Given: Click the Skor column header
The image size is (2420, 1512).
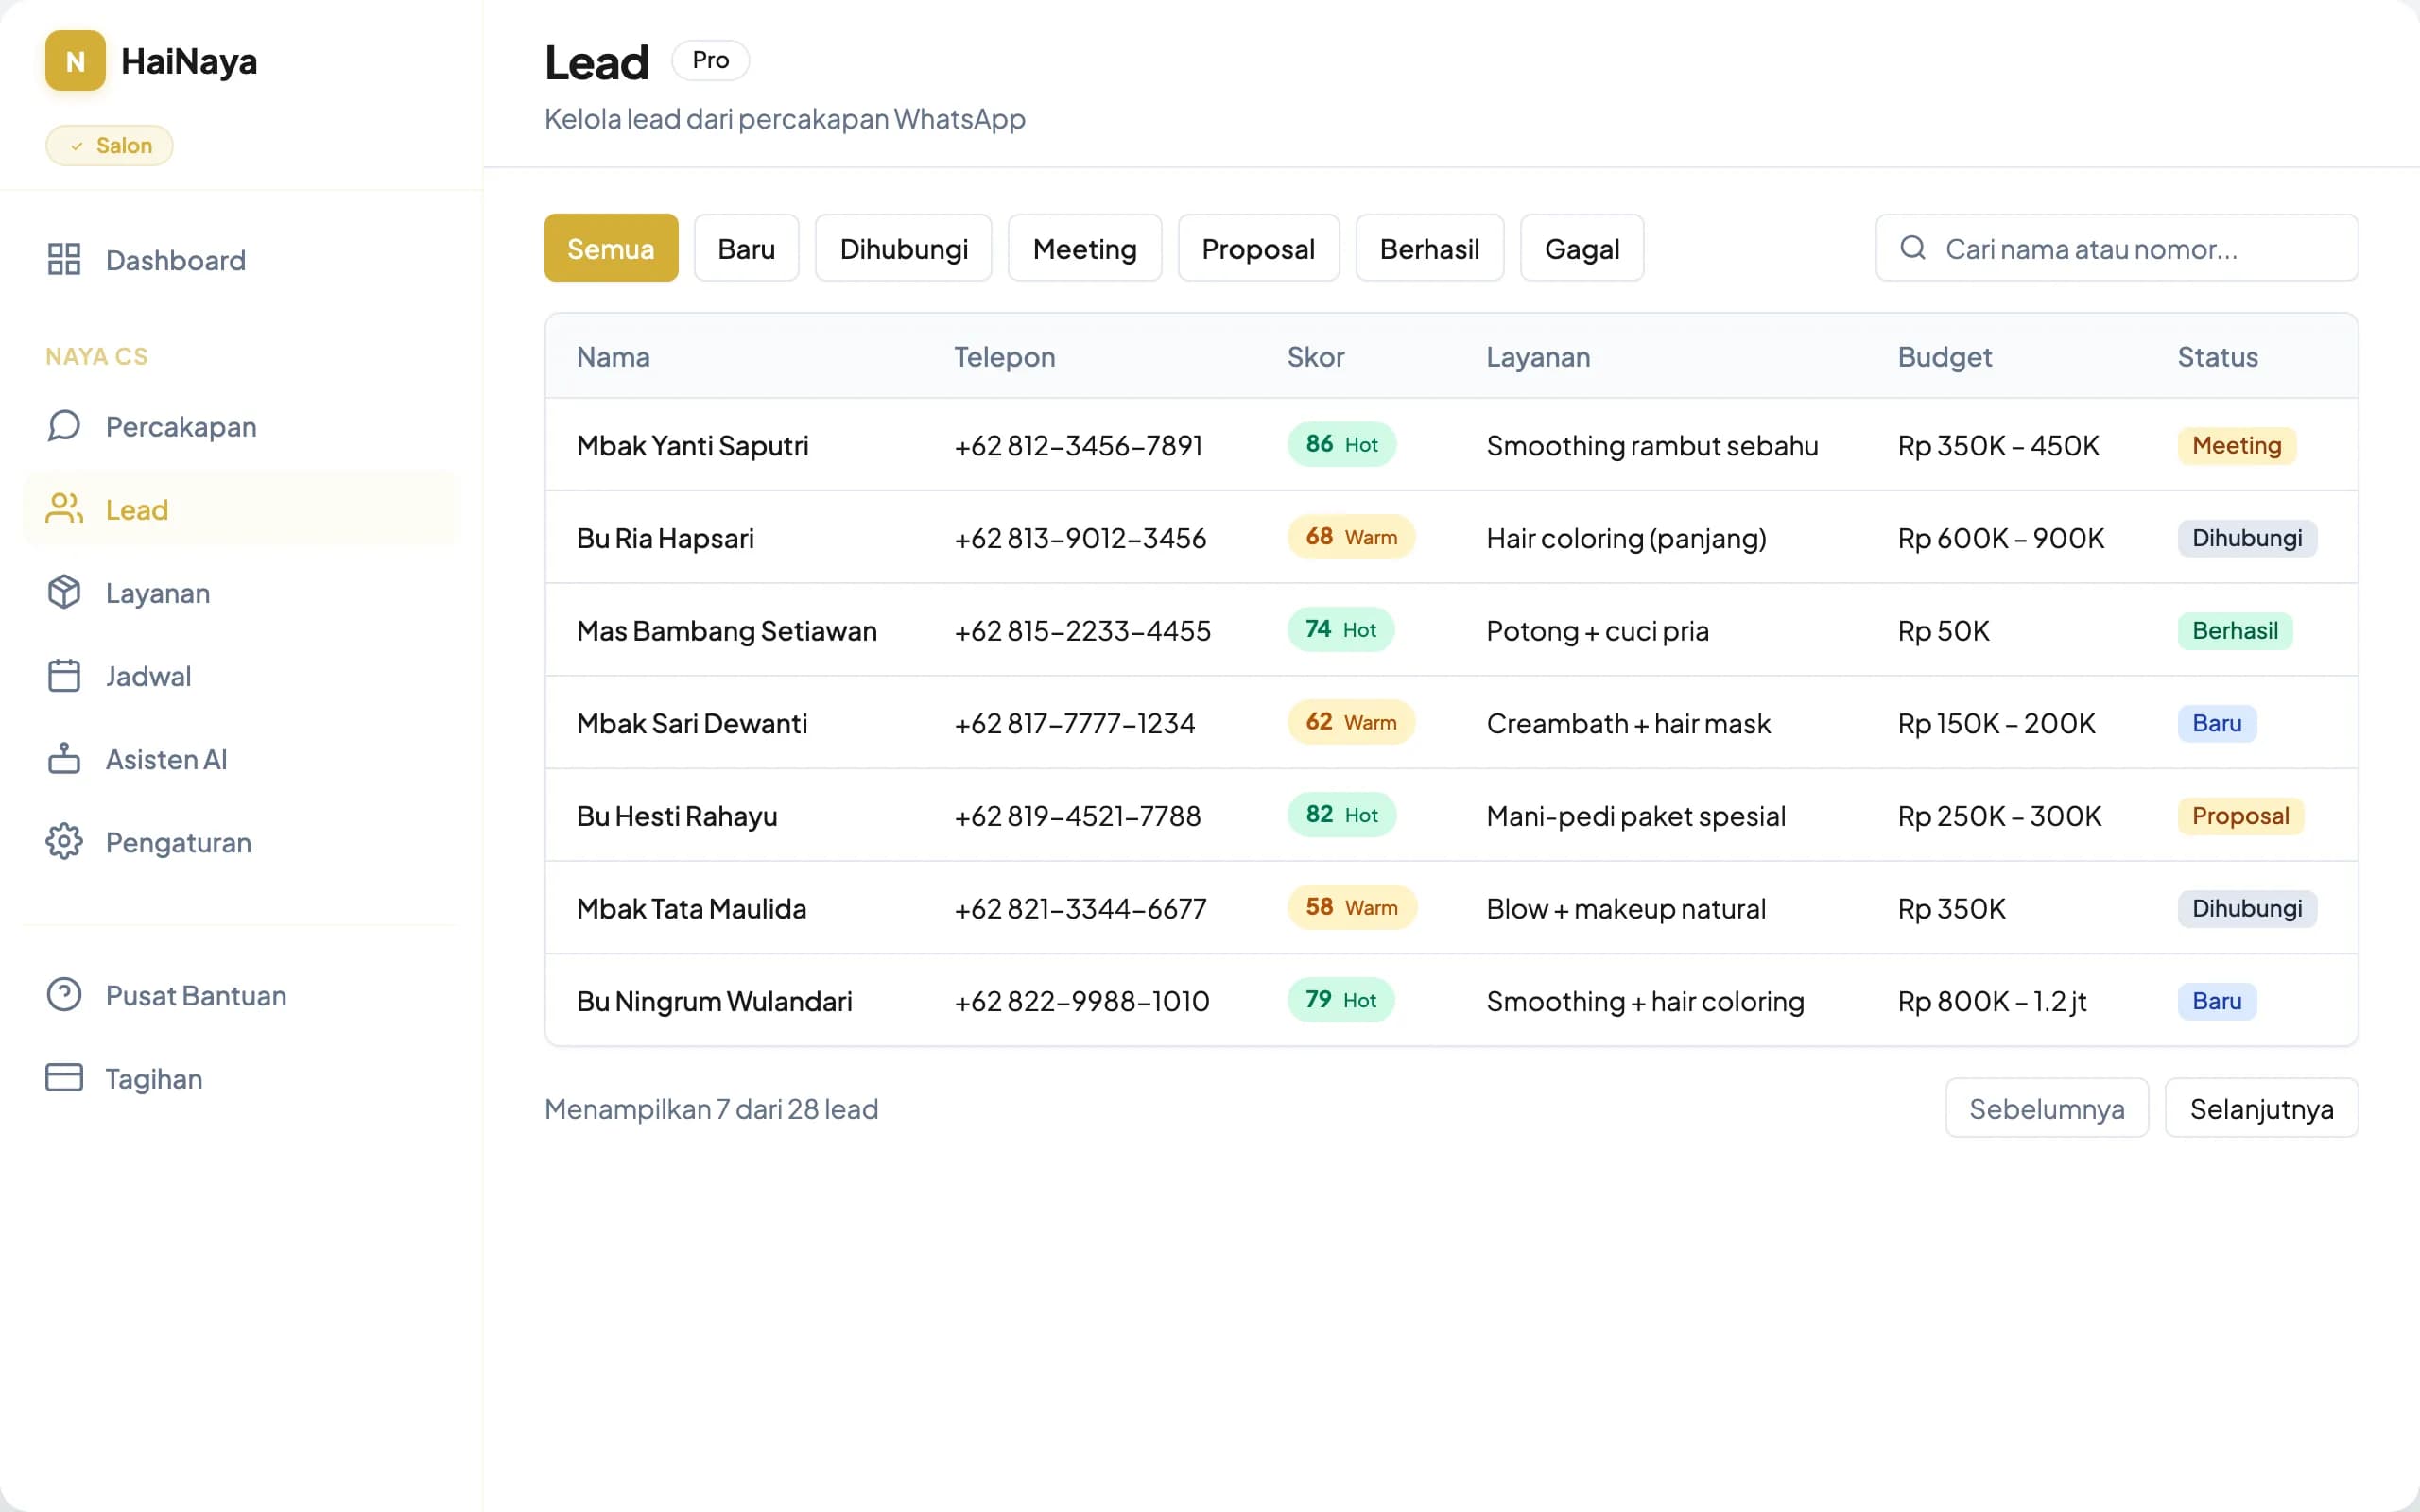Looking at the screenshot, I should 1315,357.
